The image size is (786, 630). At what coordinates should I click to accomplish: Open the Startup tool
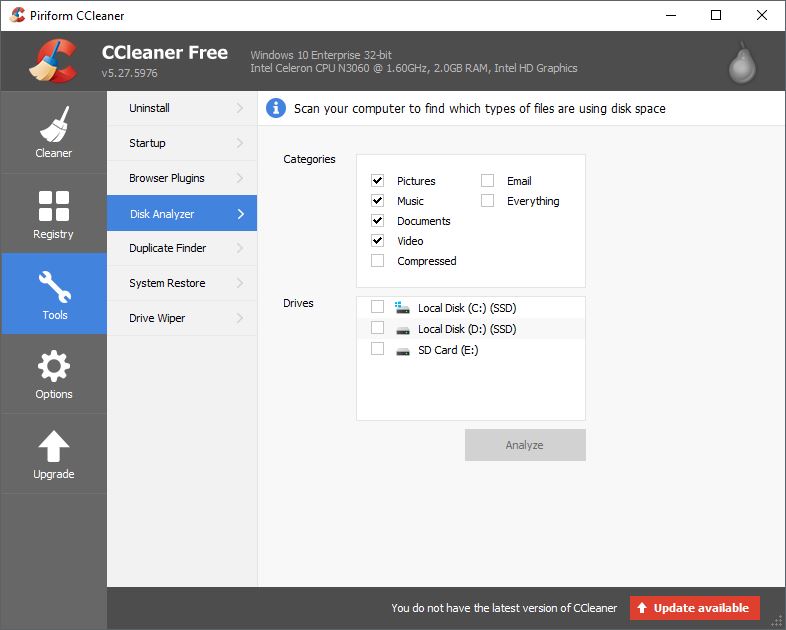(x=182, y=143)
